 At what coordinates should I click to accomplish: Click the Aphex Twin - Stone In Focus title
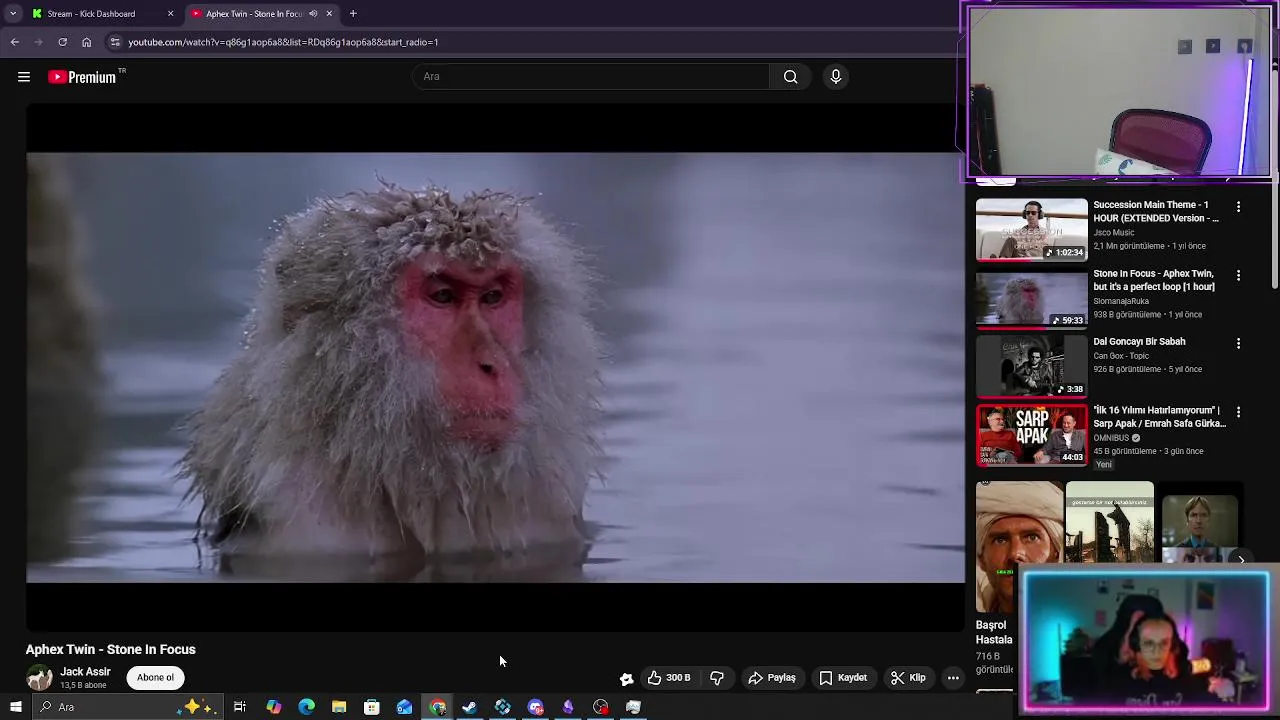(110, 650)
